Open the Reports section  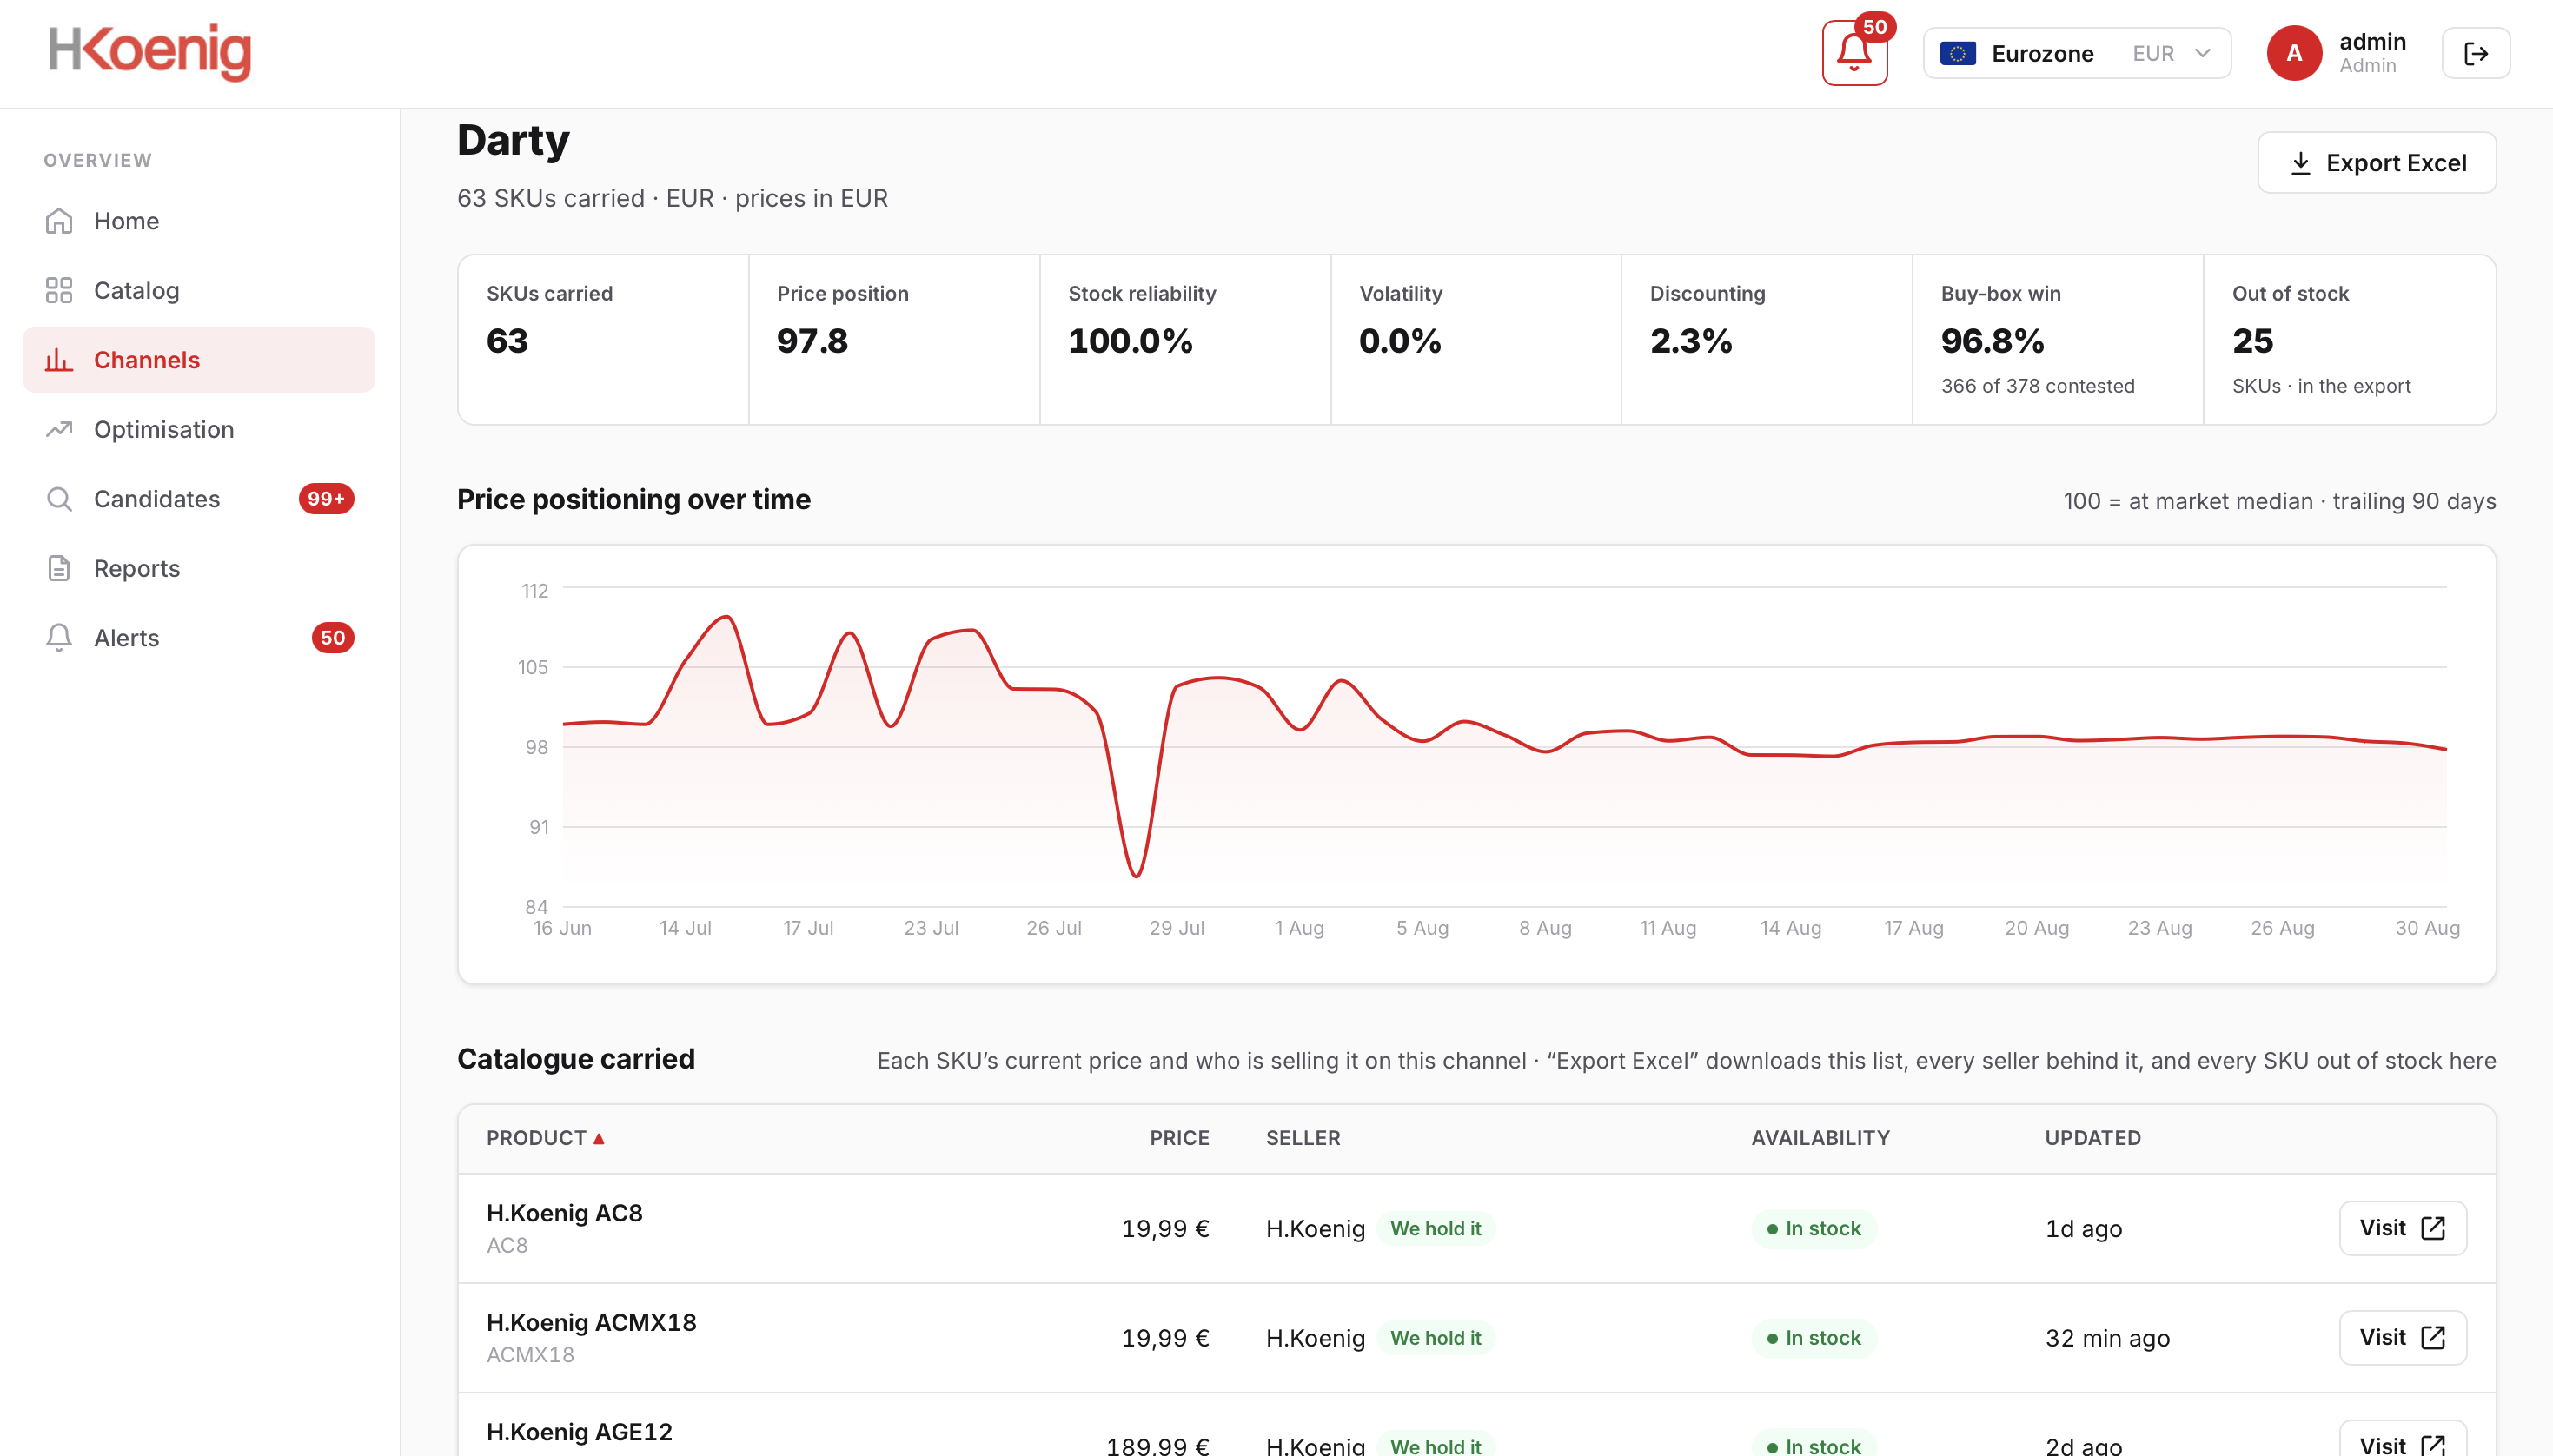[x=199, y=568]
